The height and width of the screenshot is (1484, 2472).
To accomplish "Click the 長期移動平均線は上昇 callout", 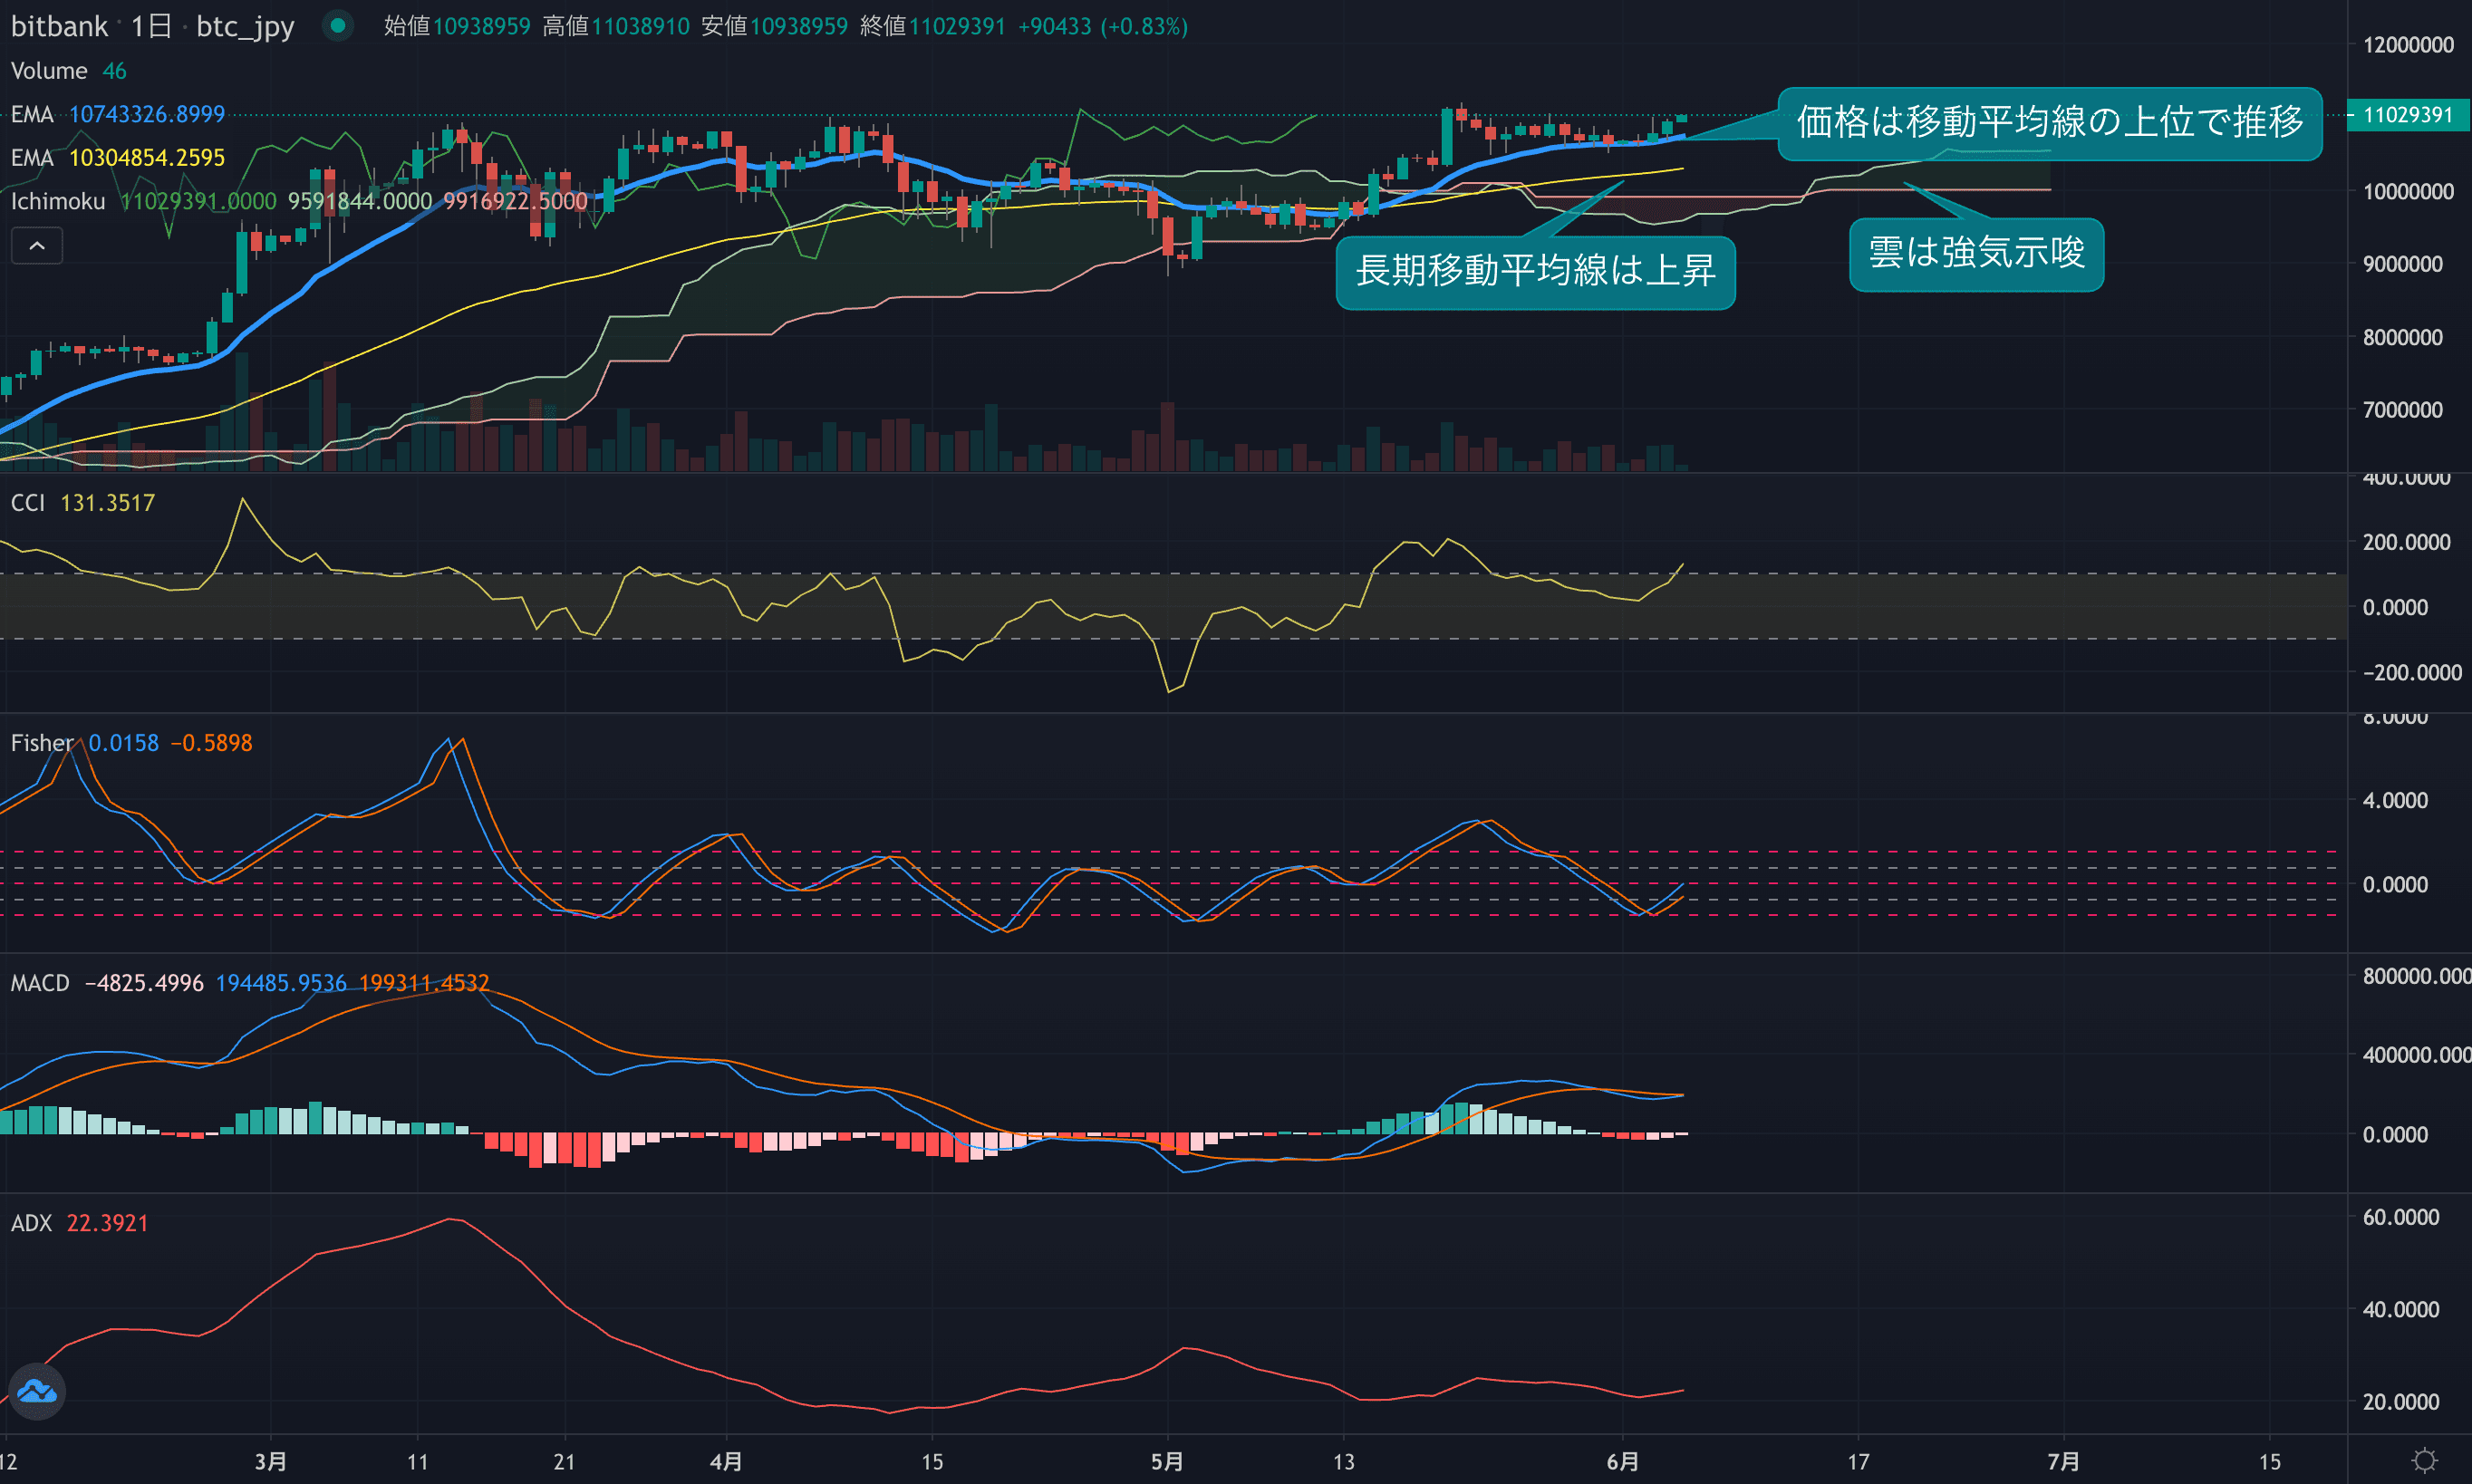I will (x=1535, y=271).
